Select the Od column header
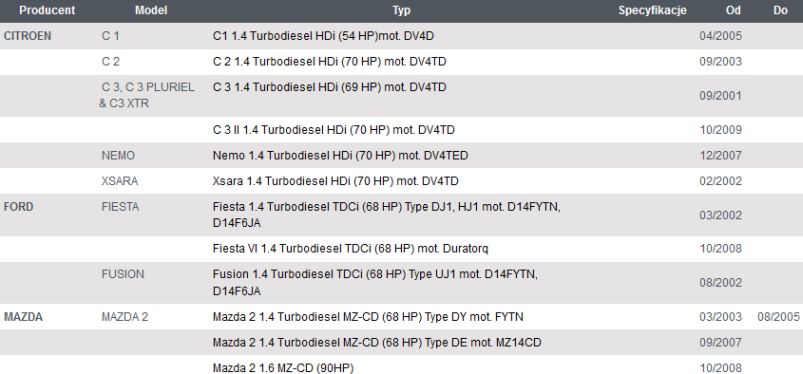Image resolution: width=803 pixels, height=374 pixels. point(733,10)
